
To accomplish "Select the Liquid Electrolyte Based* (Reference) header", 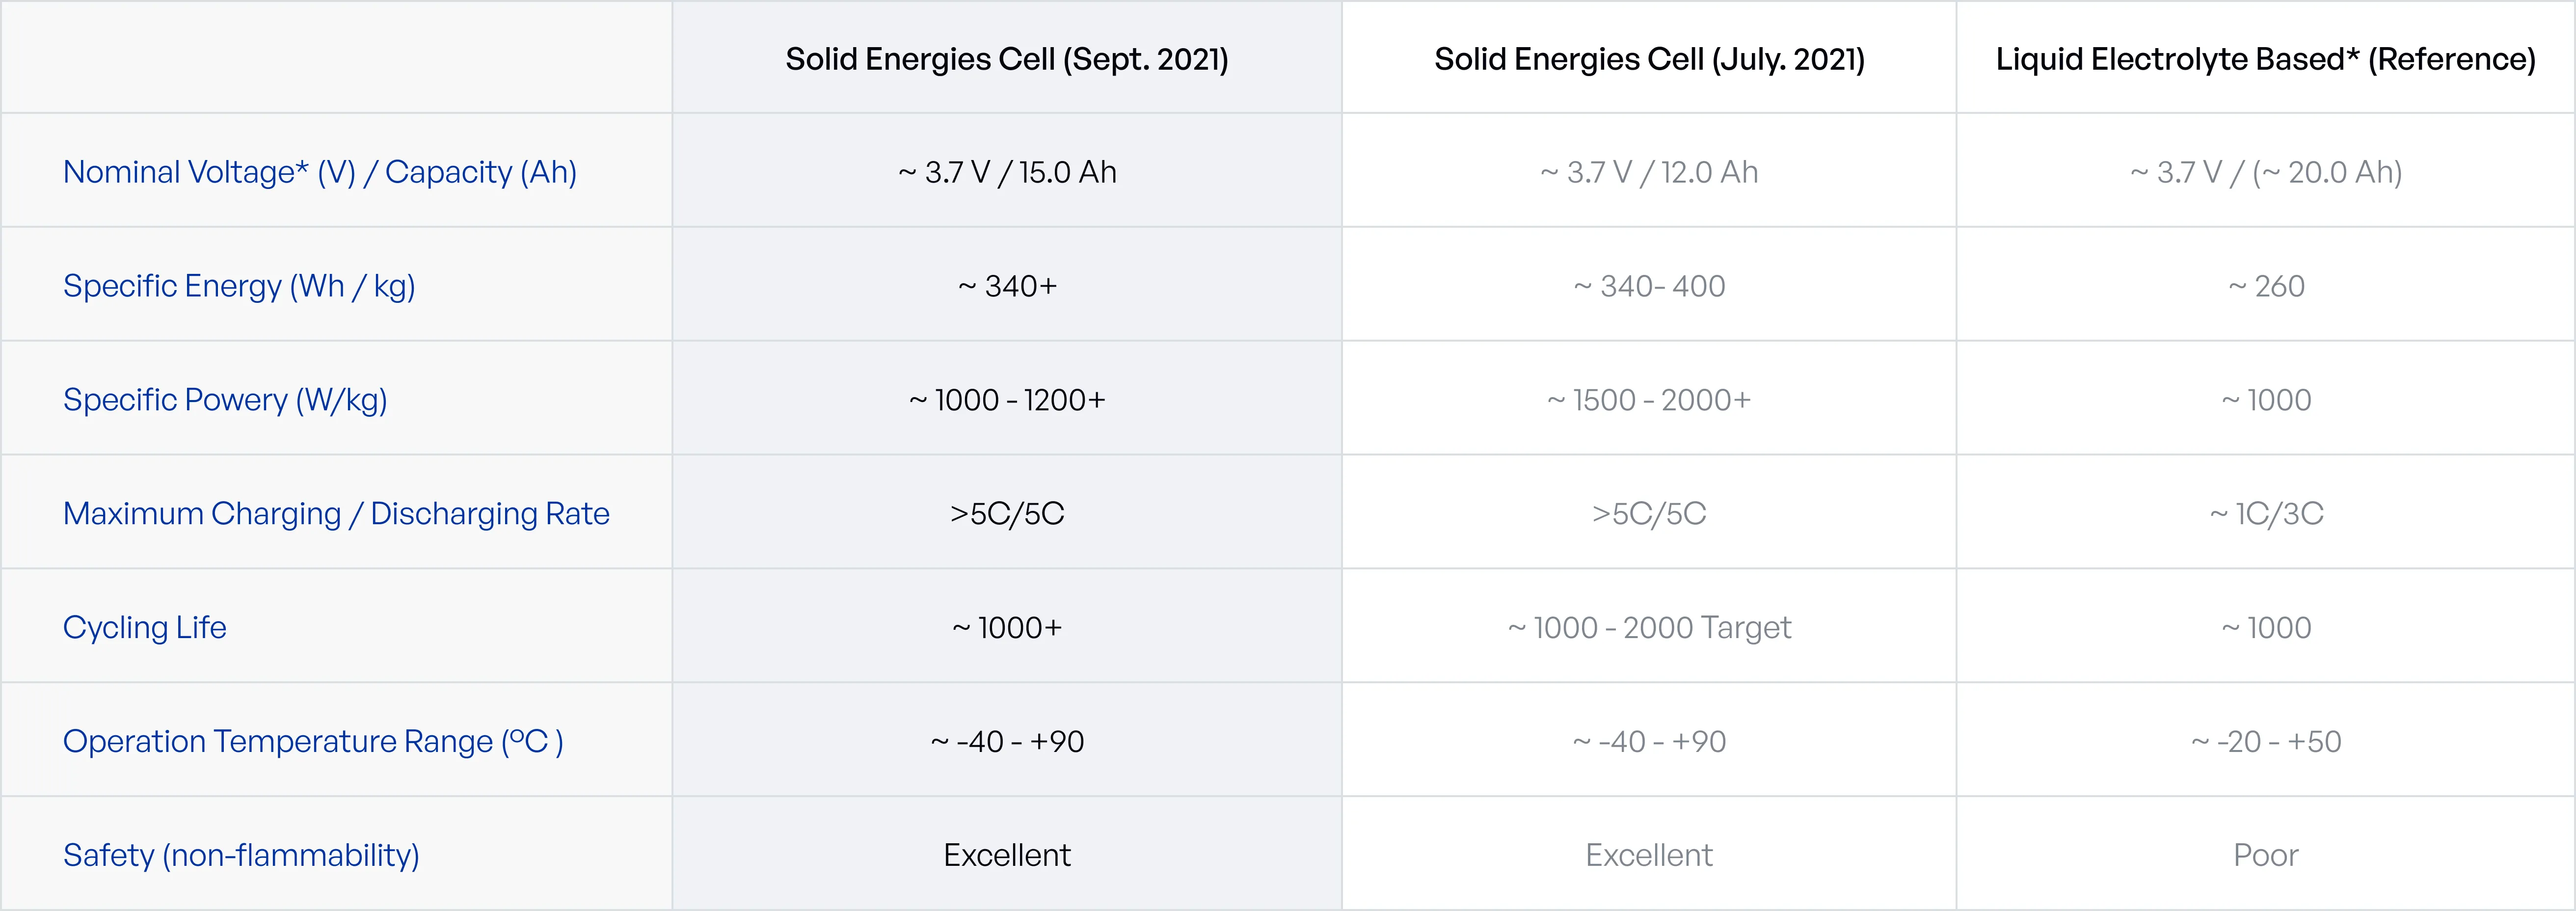I will click(x=2265, y=59).
